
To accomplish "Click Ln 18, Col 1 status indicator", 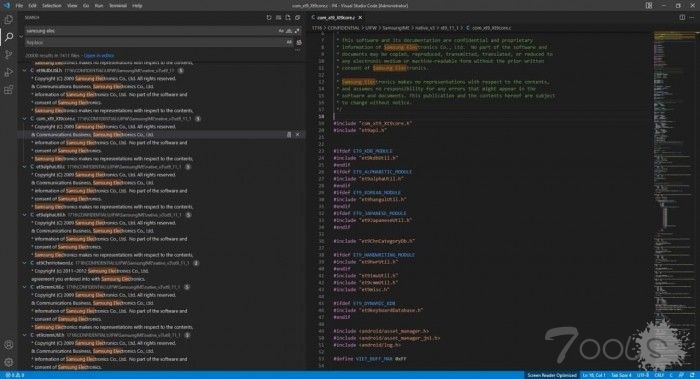I will pyautogui.click(x=594, y=375).
